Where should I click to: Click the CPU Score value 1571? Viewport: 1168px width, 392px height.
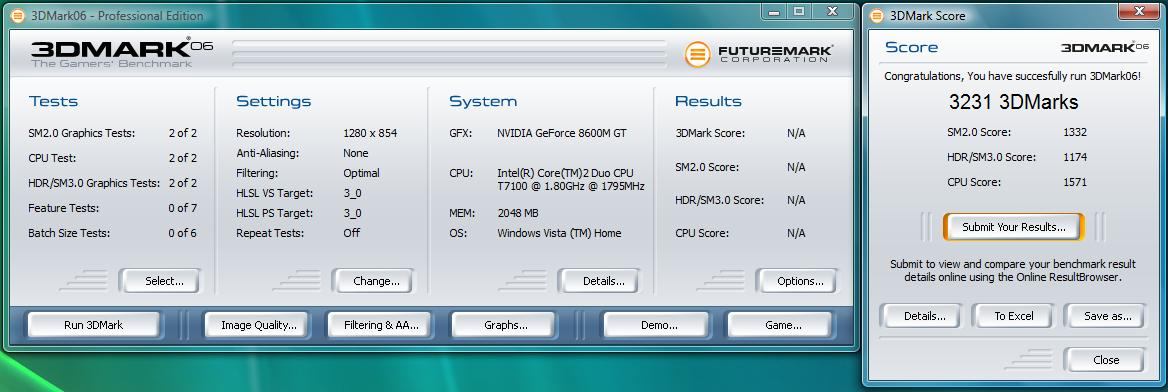(1075, 183)
